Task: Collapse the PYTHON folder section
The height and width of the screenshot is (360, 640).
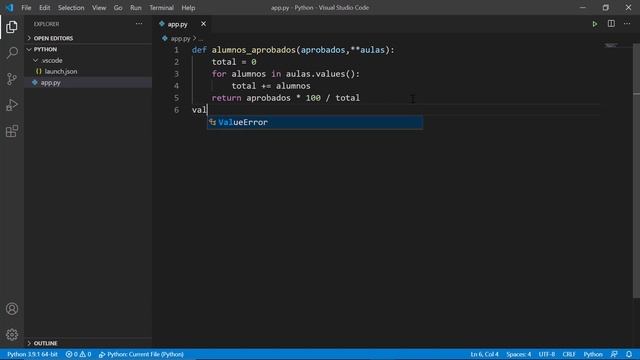Action: 45,49
